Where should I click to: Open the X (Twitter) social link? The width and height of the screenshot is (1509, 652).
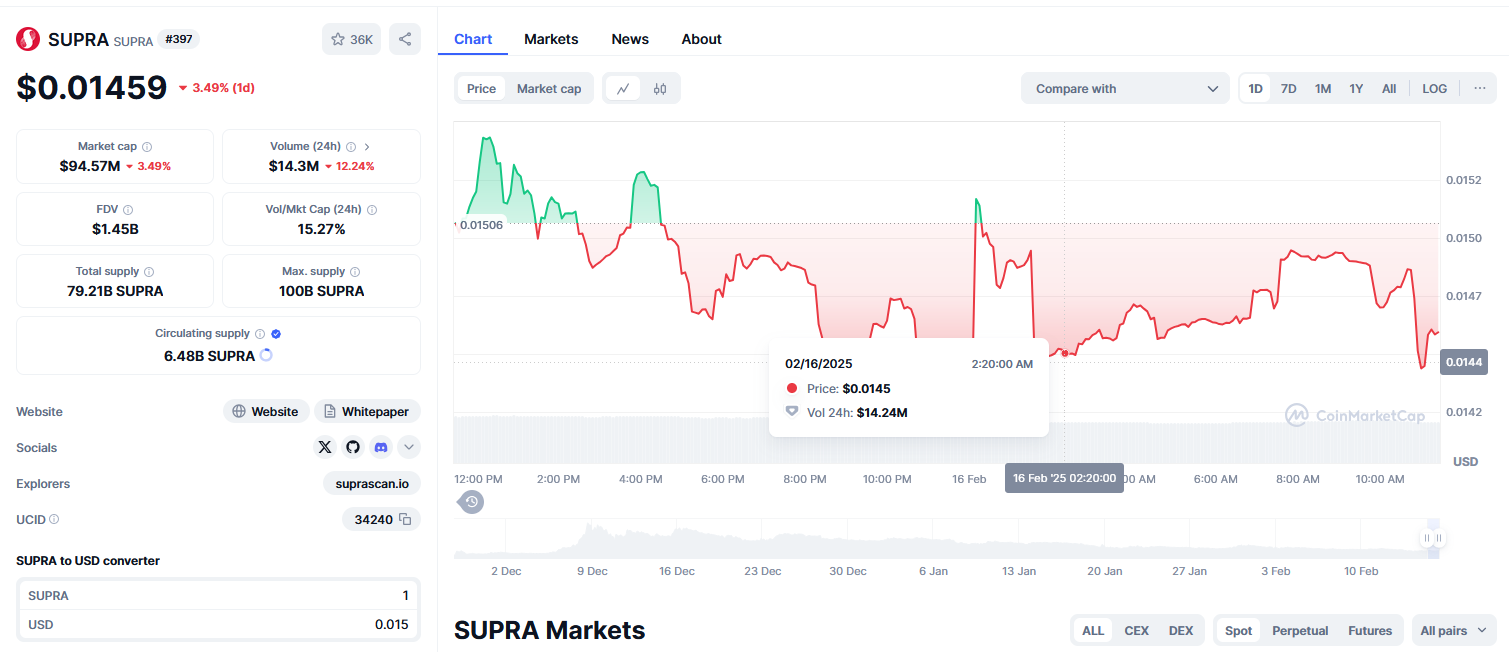(325, 447)
